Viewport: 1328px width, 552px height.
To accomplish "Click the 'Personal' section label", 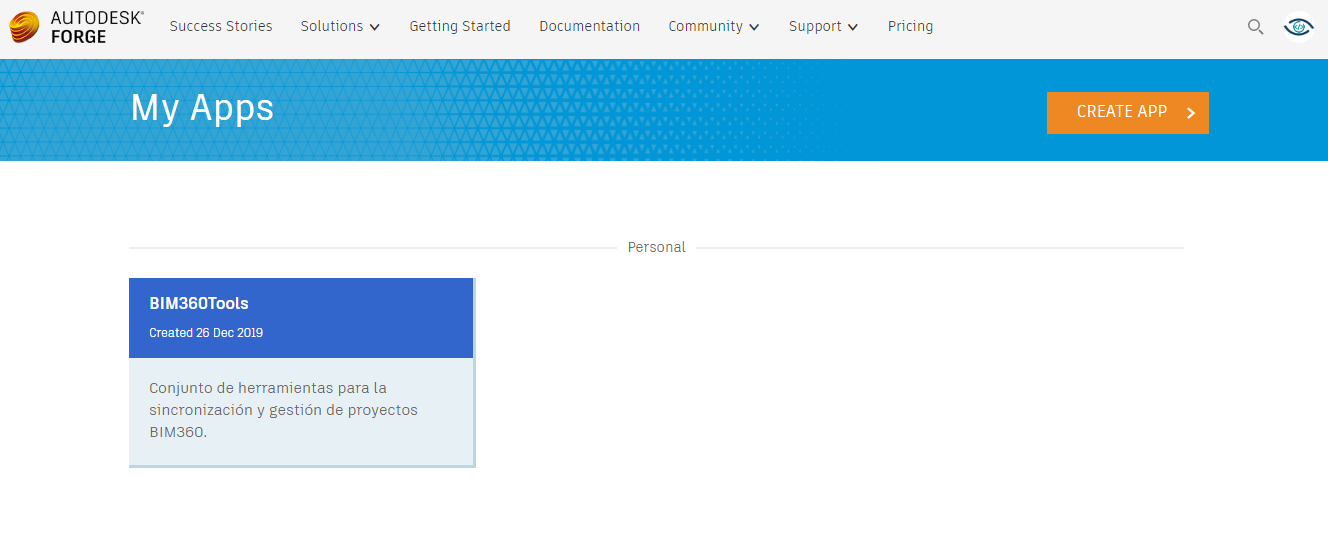I will click(x=656, y=247).
